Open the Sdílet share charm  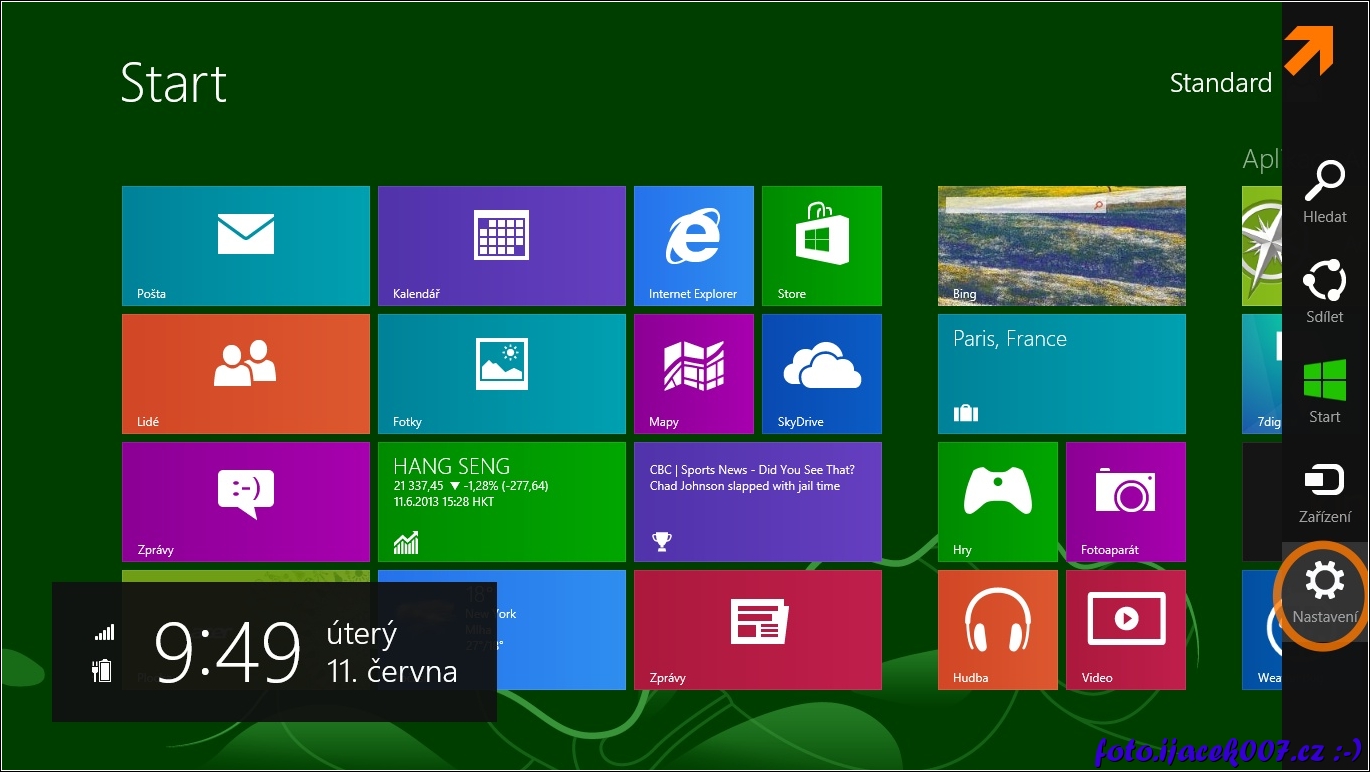(x=1324, y=291)
